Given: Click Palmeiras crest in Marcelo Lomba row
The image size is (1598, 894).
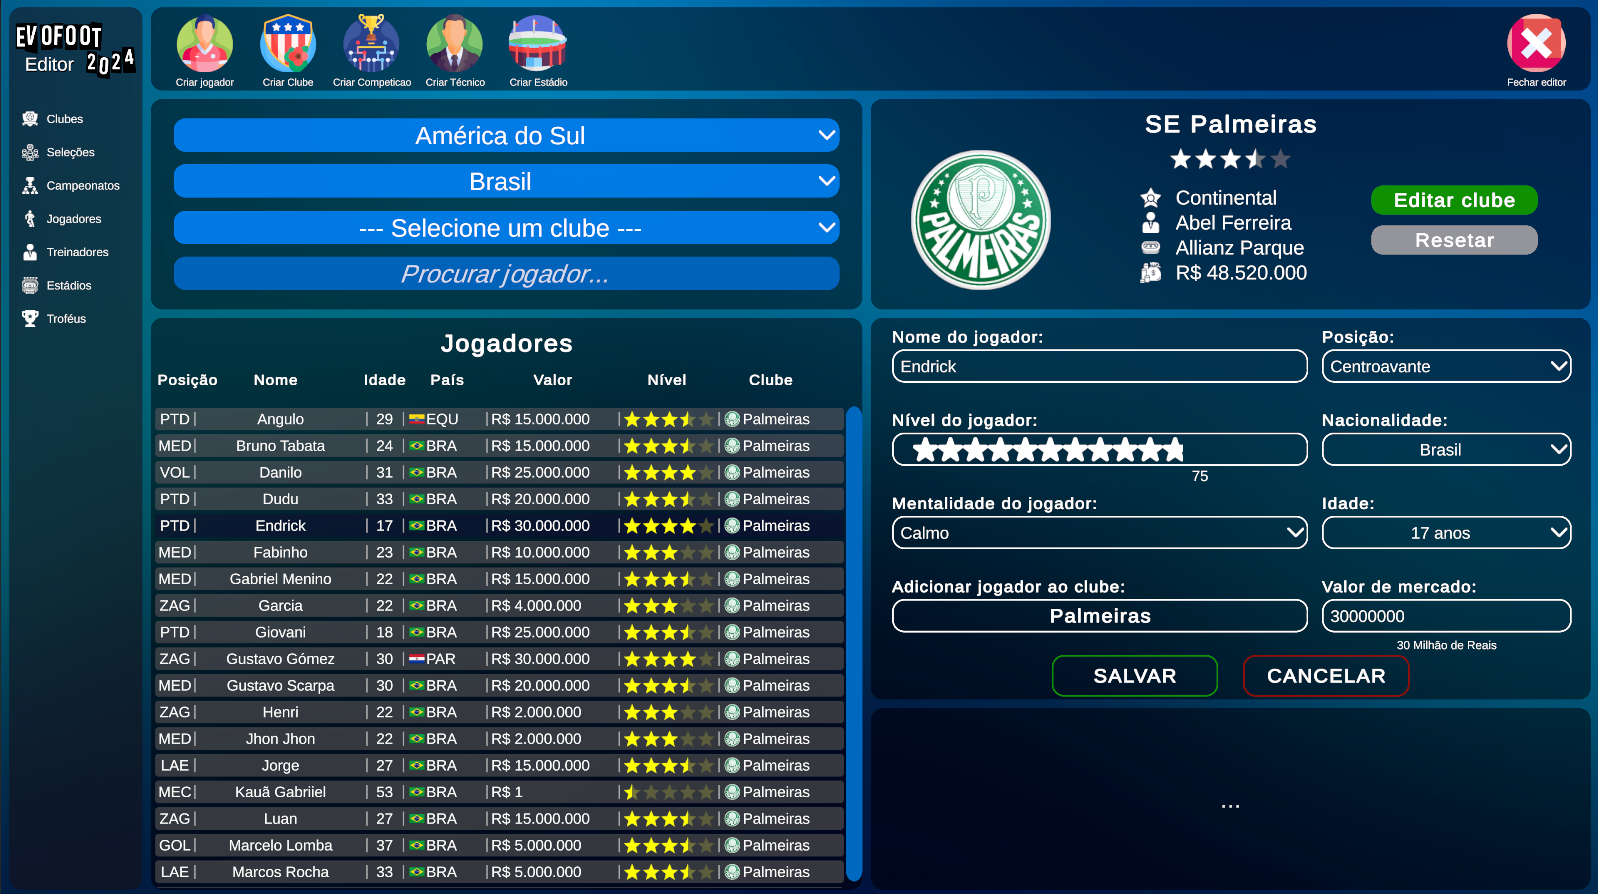Looking at the screenshot, I should (x=732, y=845).
